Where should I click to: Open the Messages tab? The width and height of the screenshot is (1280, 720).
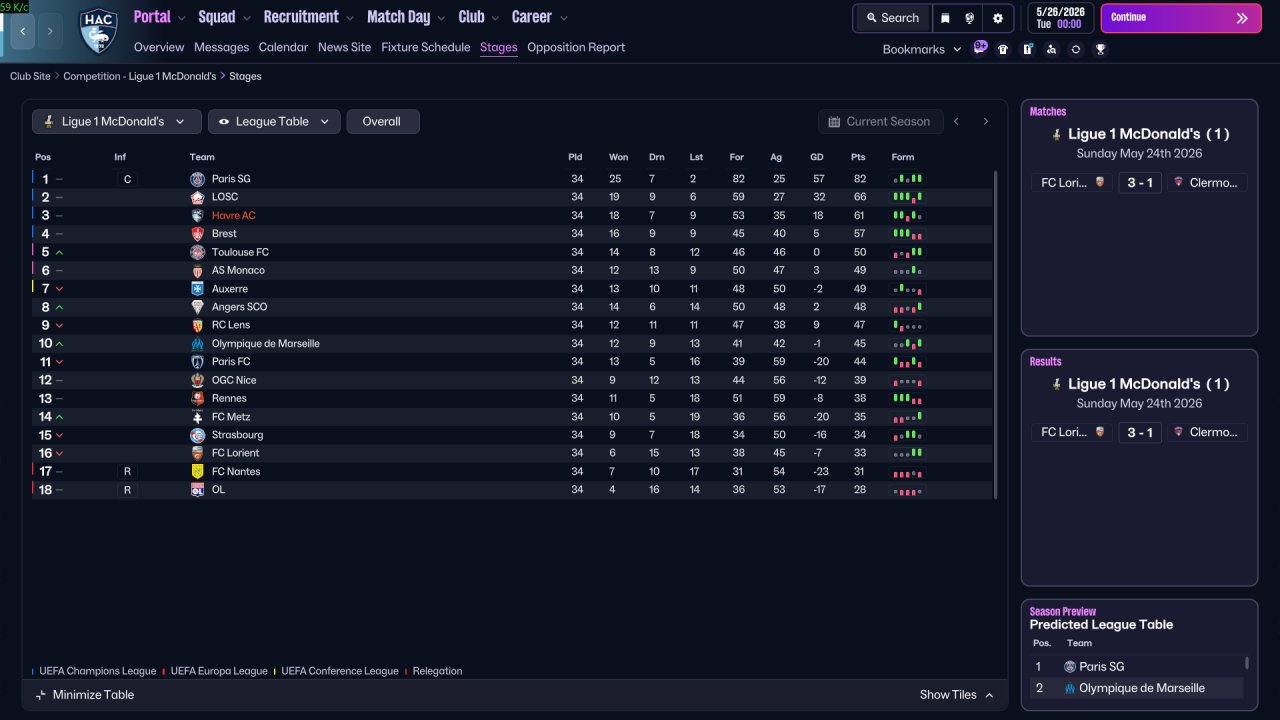pyautogui.click(x=222, y=47)
